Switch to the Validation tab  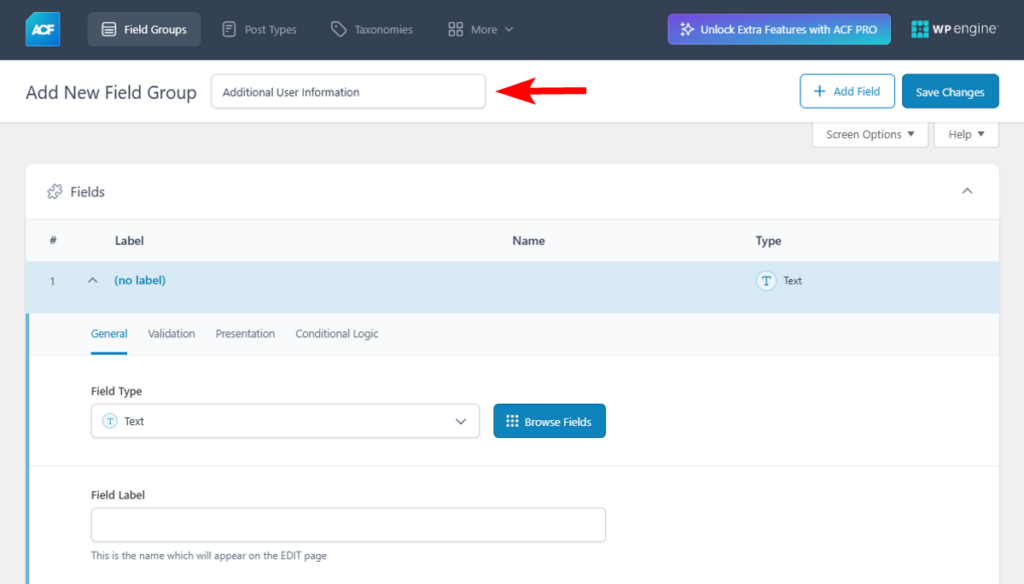coord(171,333)
